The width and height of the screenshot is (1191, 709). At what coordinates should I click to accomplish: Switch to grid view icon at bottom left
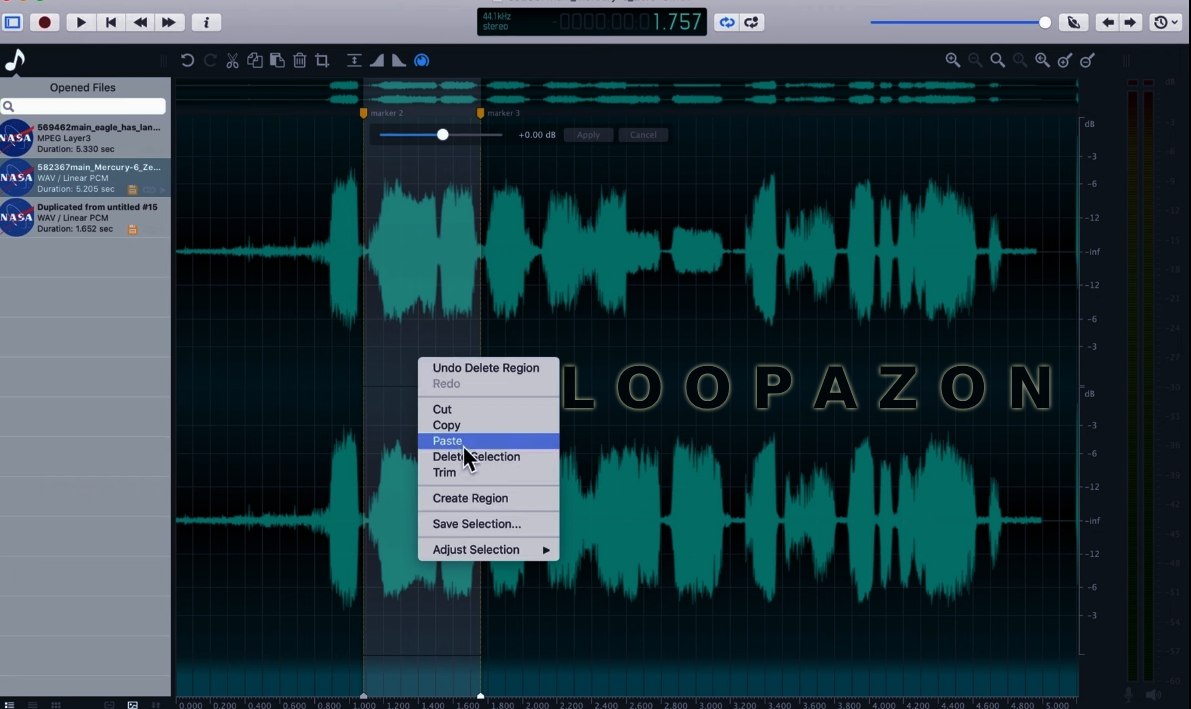pos(55,704)
